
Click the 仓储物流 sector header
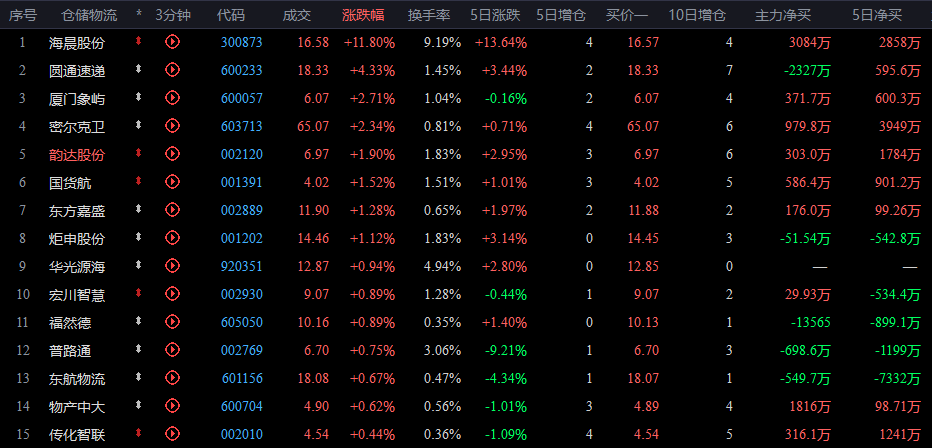click(89, 15)
